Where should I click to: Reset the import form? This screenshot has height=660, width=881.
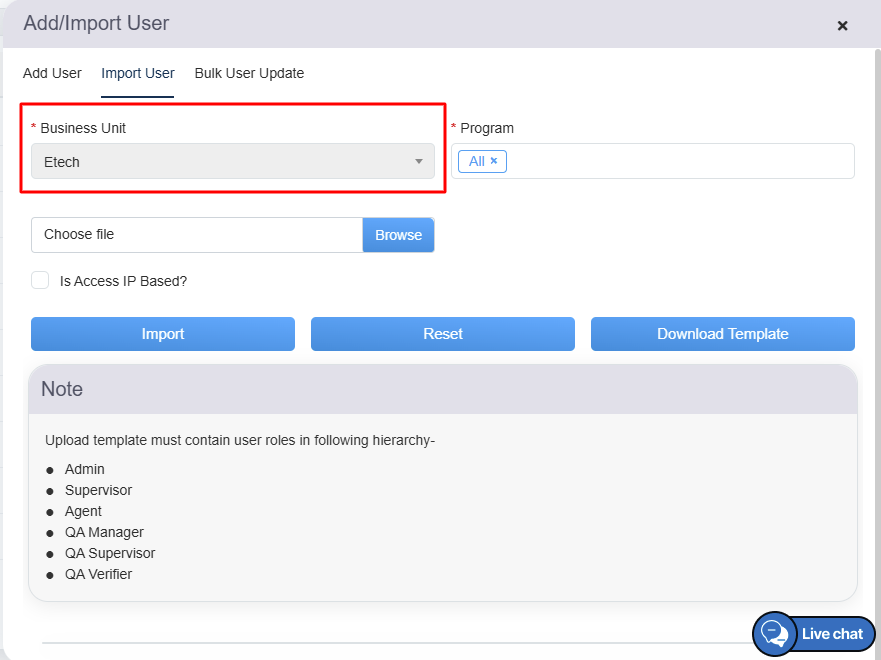443,334
